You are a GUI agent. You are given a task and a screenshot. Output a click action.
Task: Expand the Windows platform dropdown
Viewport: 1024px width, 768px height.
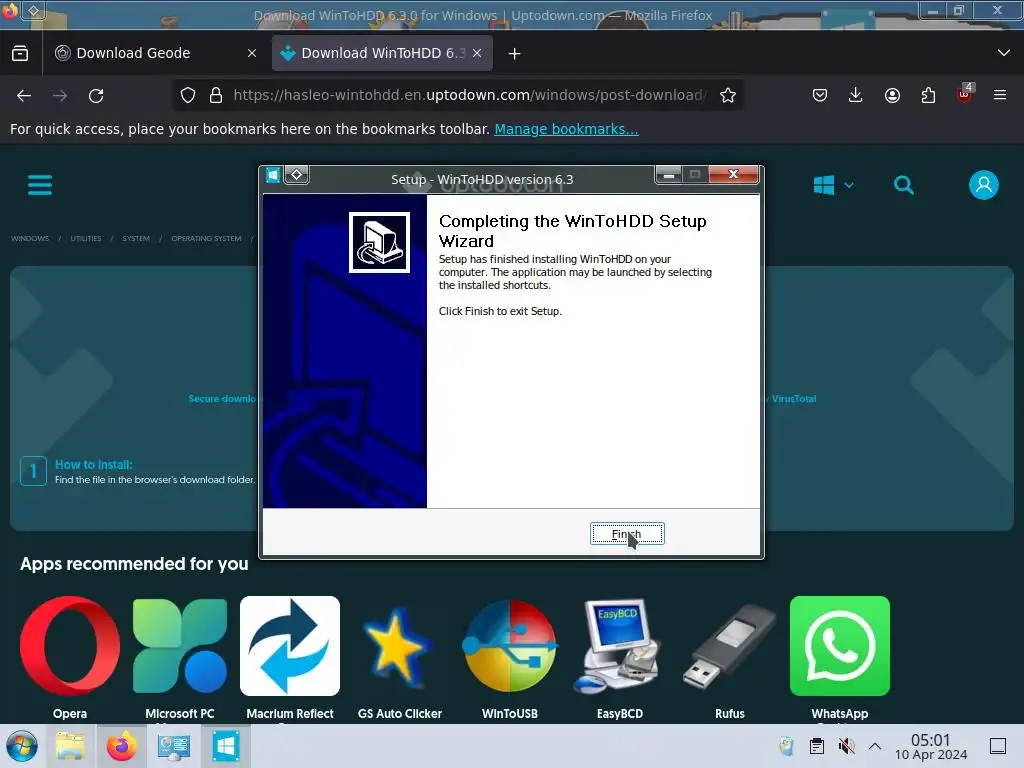pos(833,185)
